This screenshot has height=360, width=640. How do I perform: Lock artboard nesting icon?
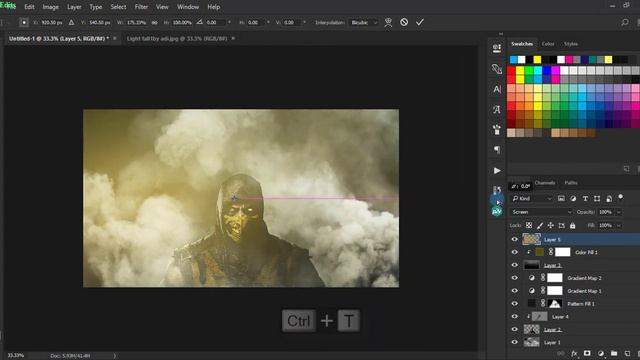[562, 225]
